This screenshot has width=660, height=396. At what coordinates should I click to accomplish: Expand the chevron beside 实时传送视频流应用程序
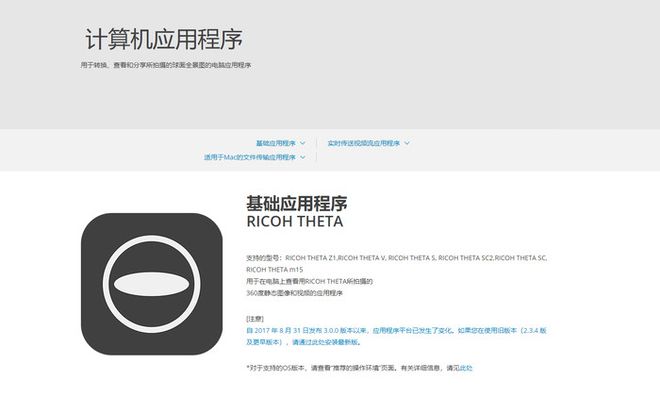point(407,143)
